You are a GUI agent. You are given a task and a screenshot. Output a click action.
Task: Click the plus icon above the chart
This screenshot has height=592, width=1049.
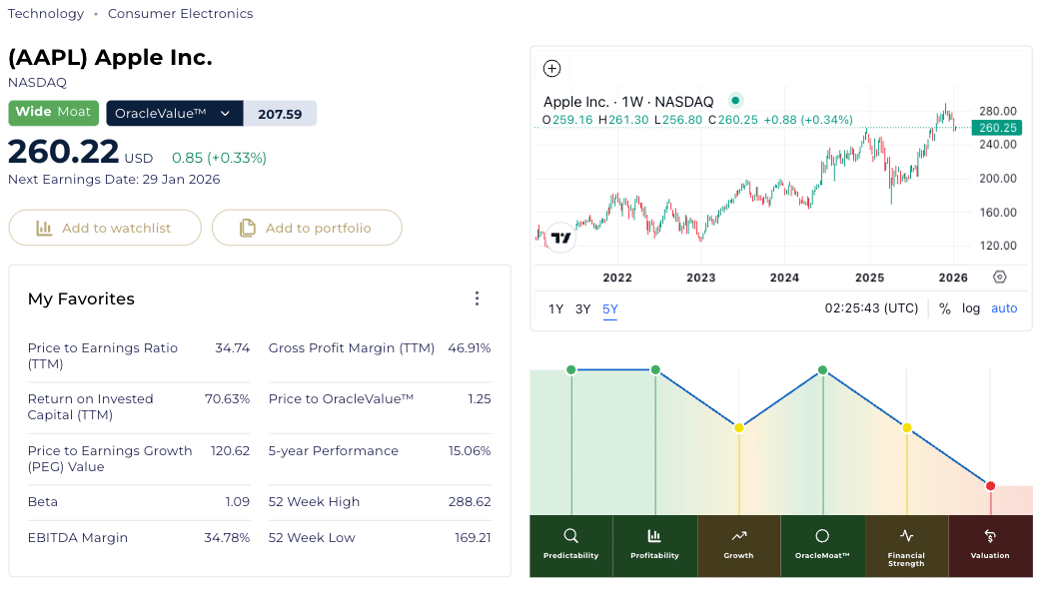point(552,69)
